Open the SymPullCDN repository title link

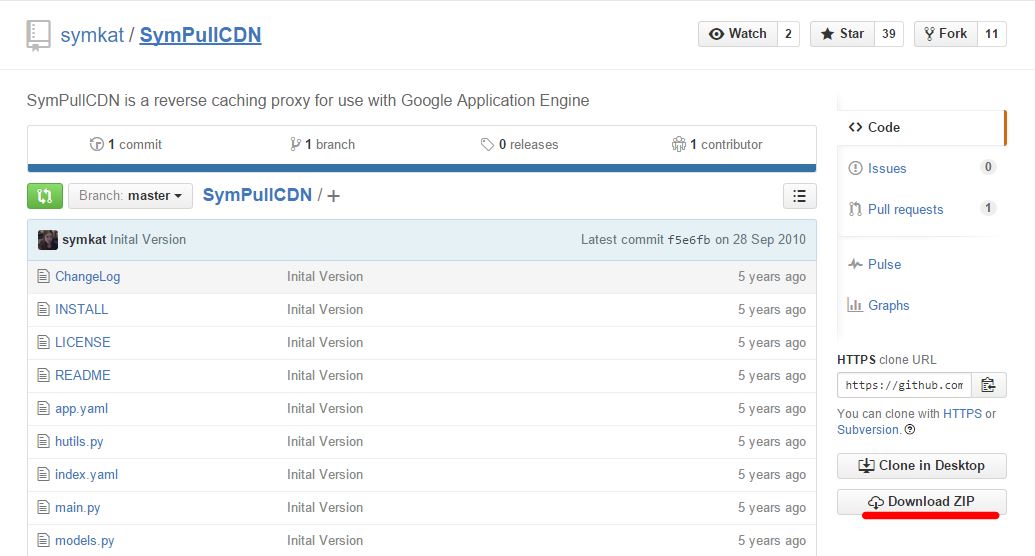pos(201,35)
